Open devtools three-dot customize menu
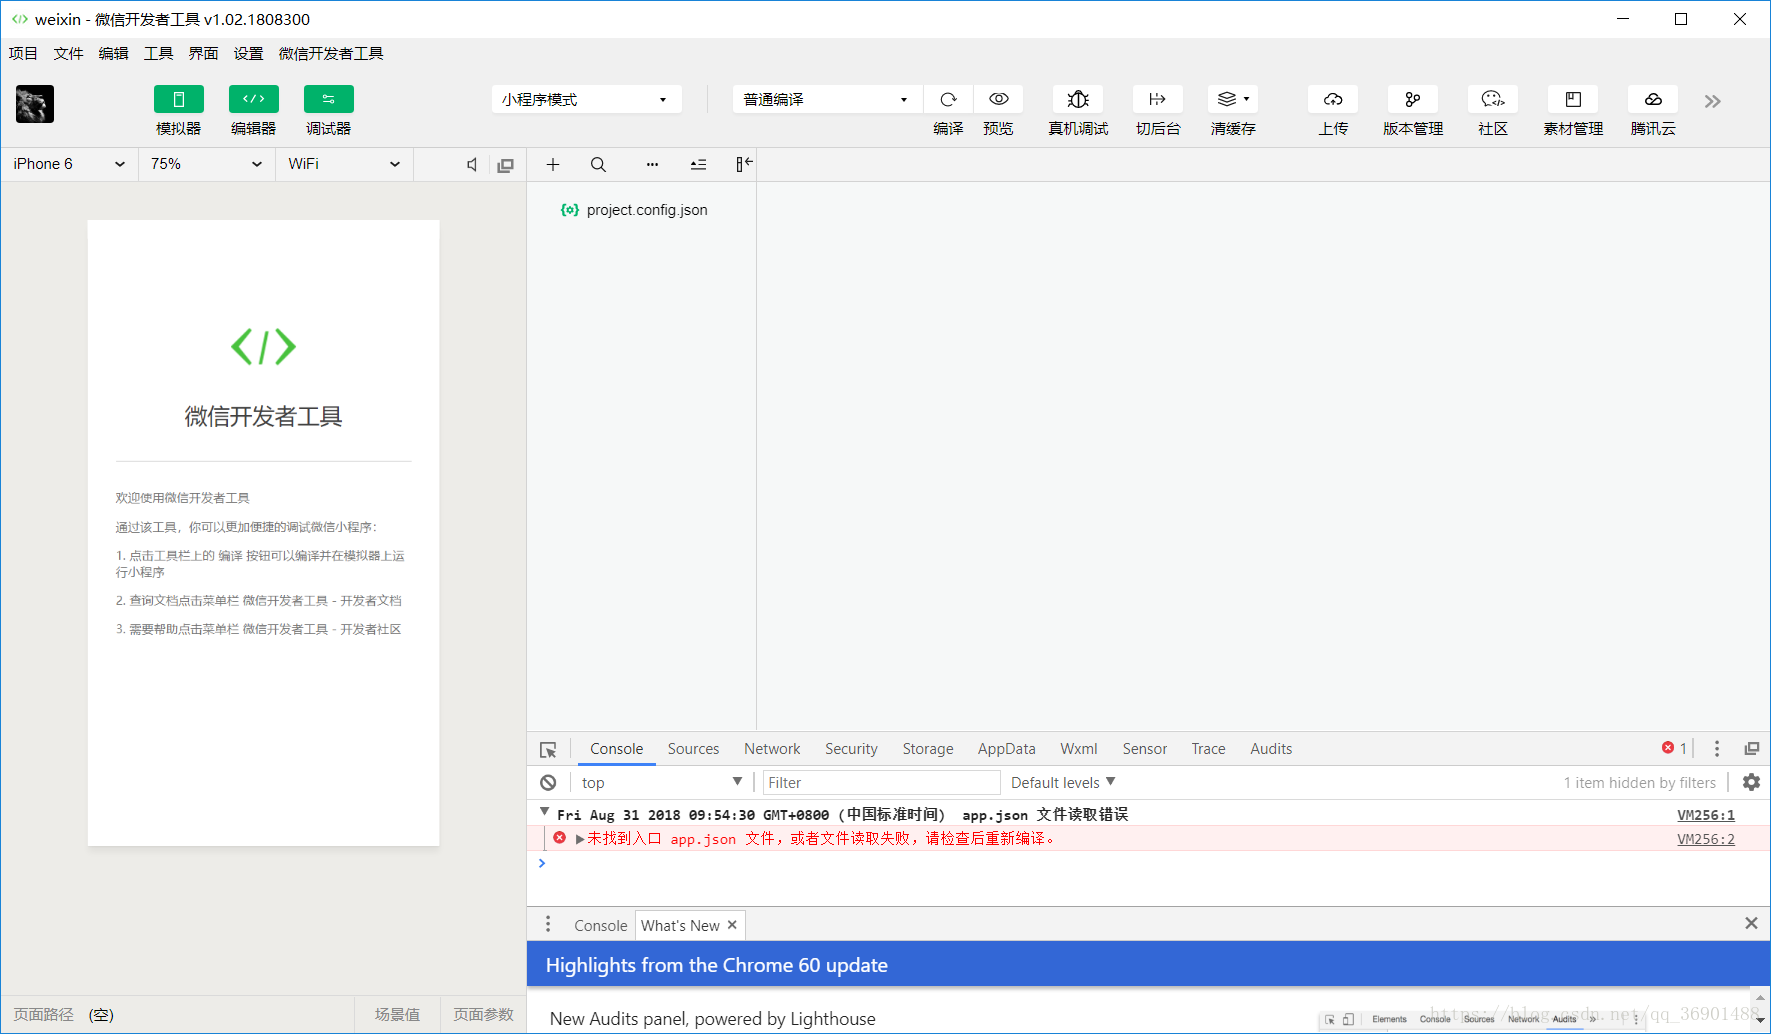 1717,748
